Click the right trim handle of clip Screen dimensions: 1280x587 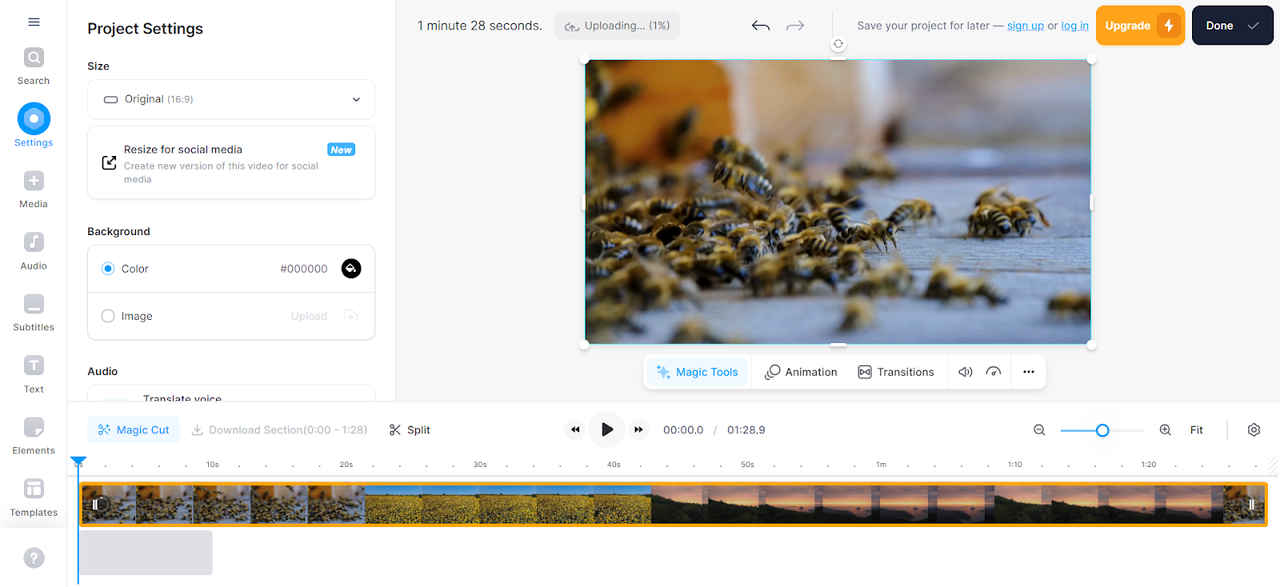pos(1251,504)
